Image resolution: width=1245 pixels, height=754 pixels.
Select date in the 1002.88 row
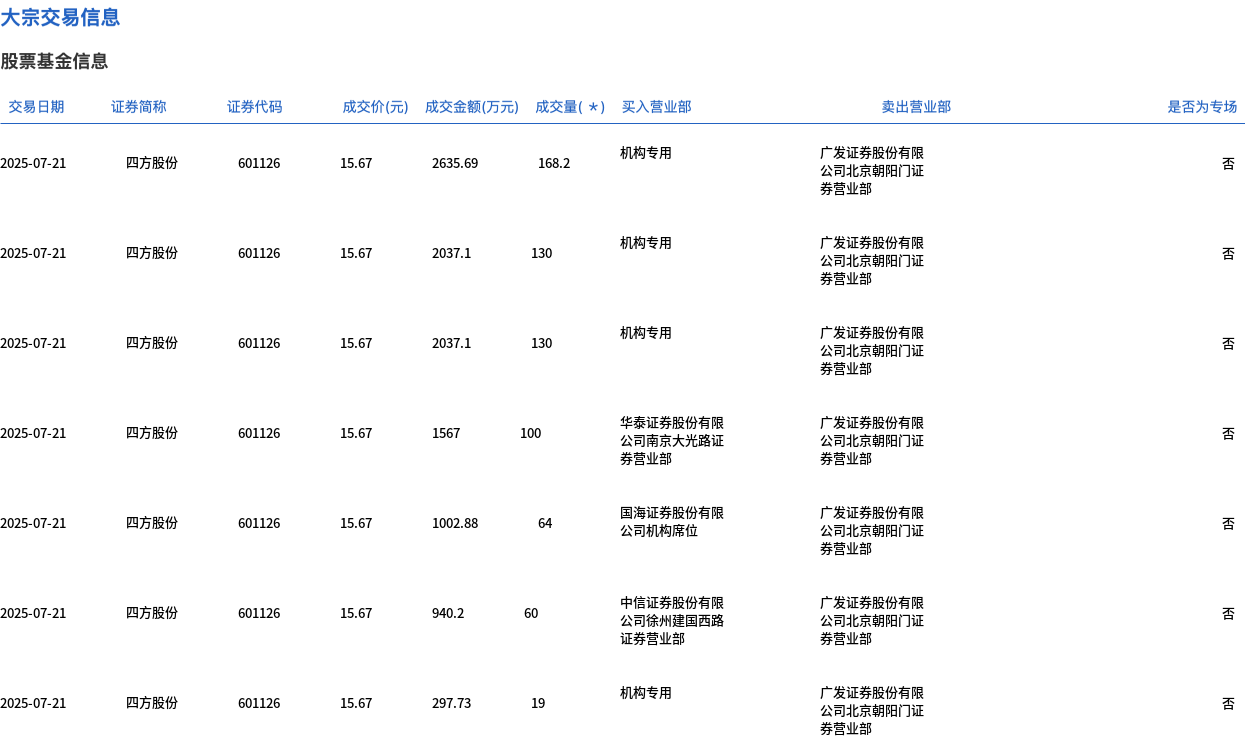[33, 523]
